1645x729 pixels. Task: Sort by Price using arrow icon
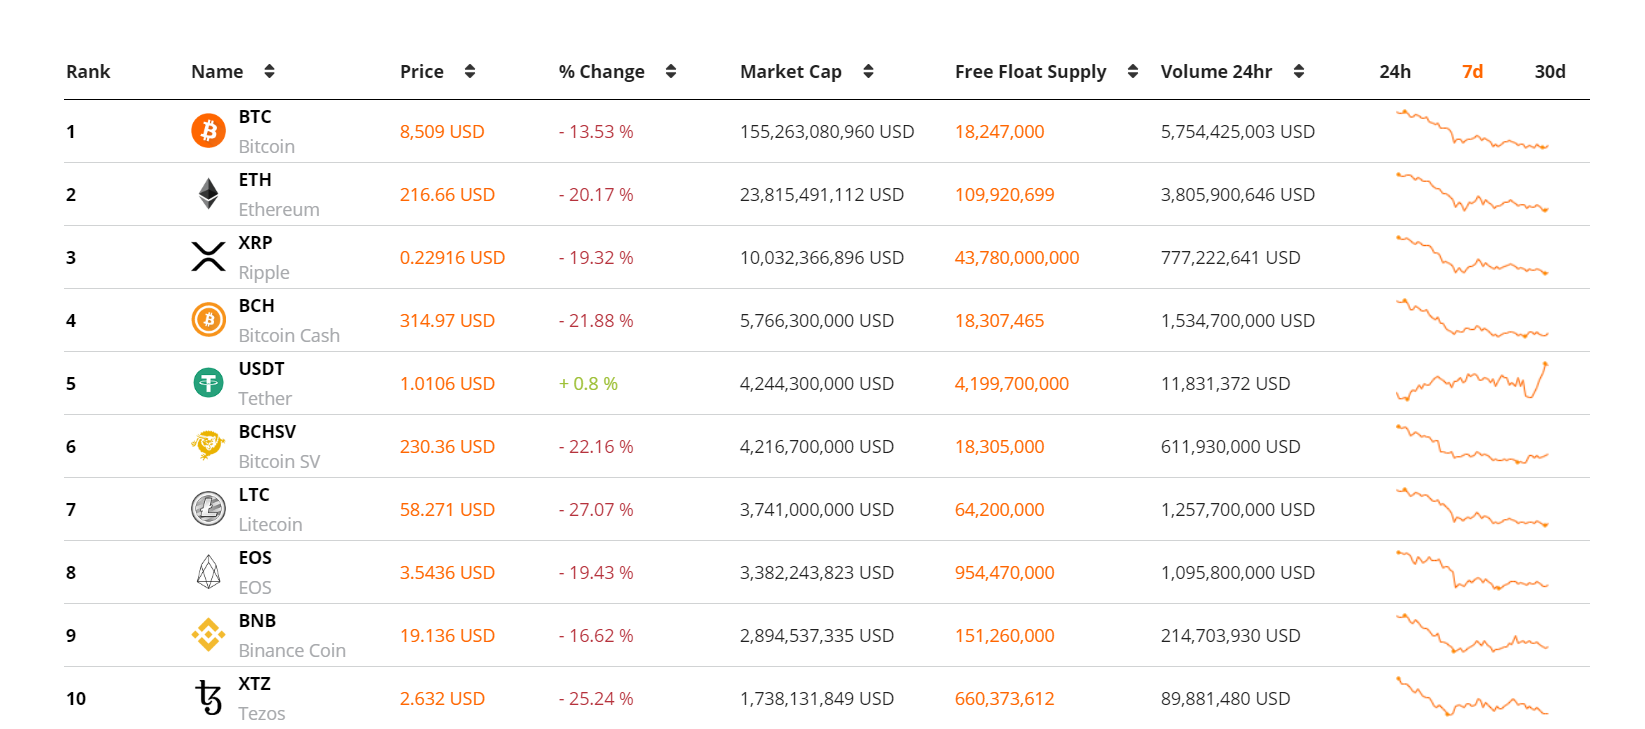coord(470,71)
